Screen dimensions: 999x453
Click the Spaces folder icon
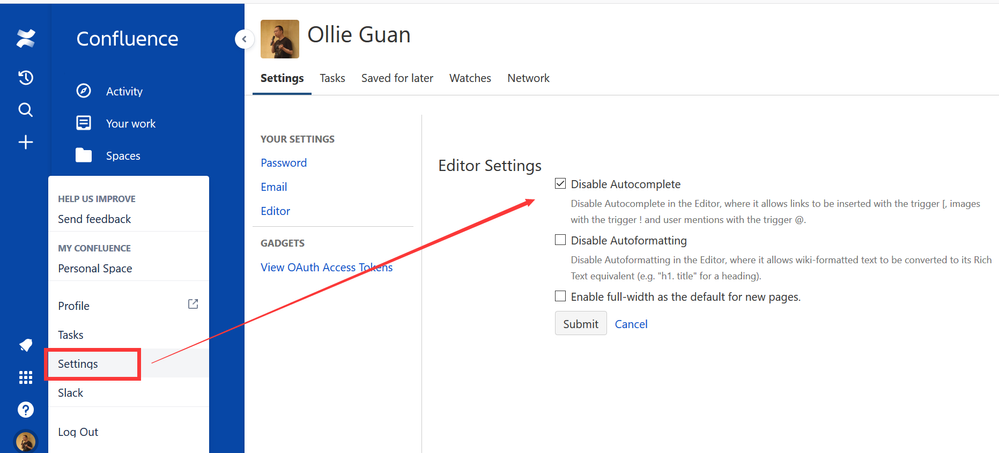83,155
